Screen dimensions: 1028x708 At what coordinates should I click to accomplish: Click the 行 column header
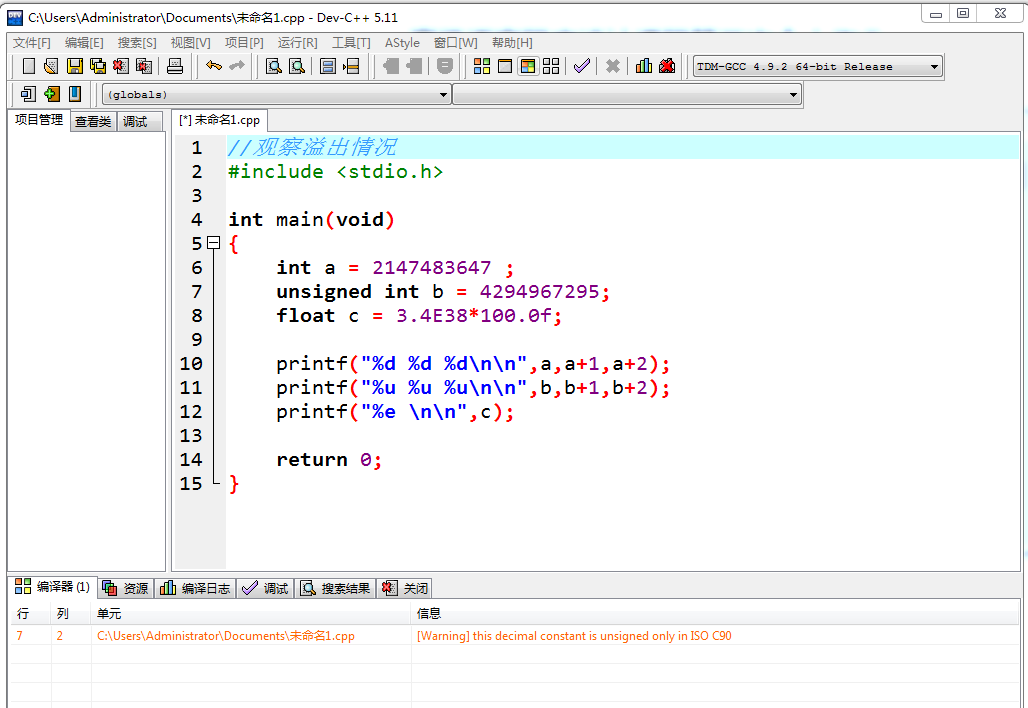(x=30, y=614)
